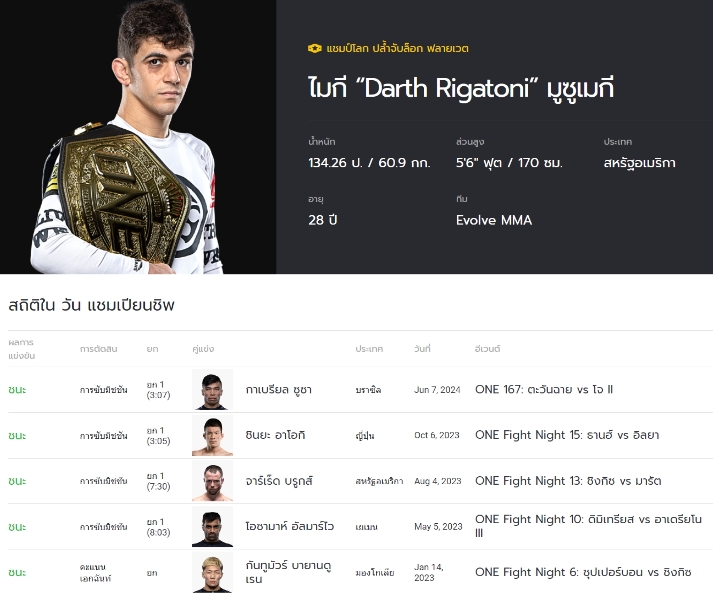This screenshot has height=594, width=713.
Task: Click opponent name ชินยะ อาโอกิ
Action: [275, 435]
